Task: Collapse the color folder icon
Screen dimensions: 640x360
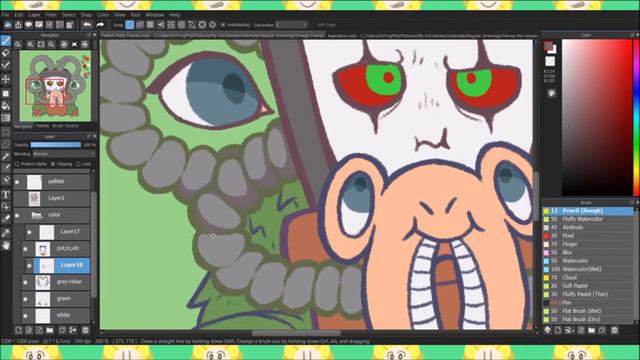Action: point(37,215)
